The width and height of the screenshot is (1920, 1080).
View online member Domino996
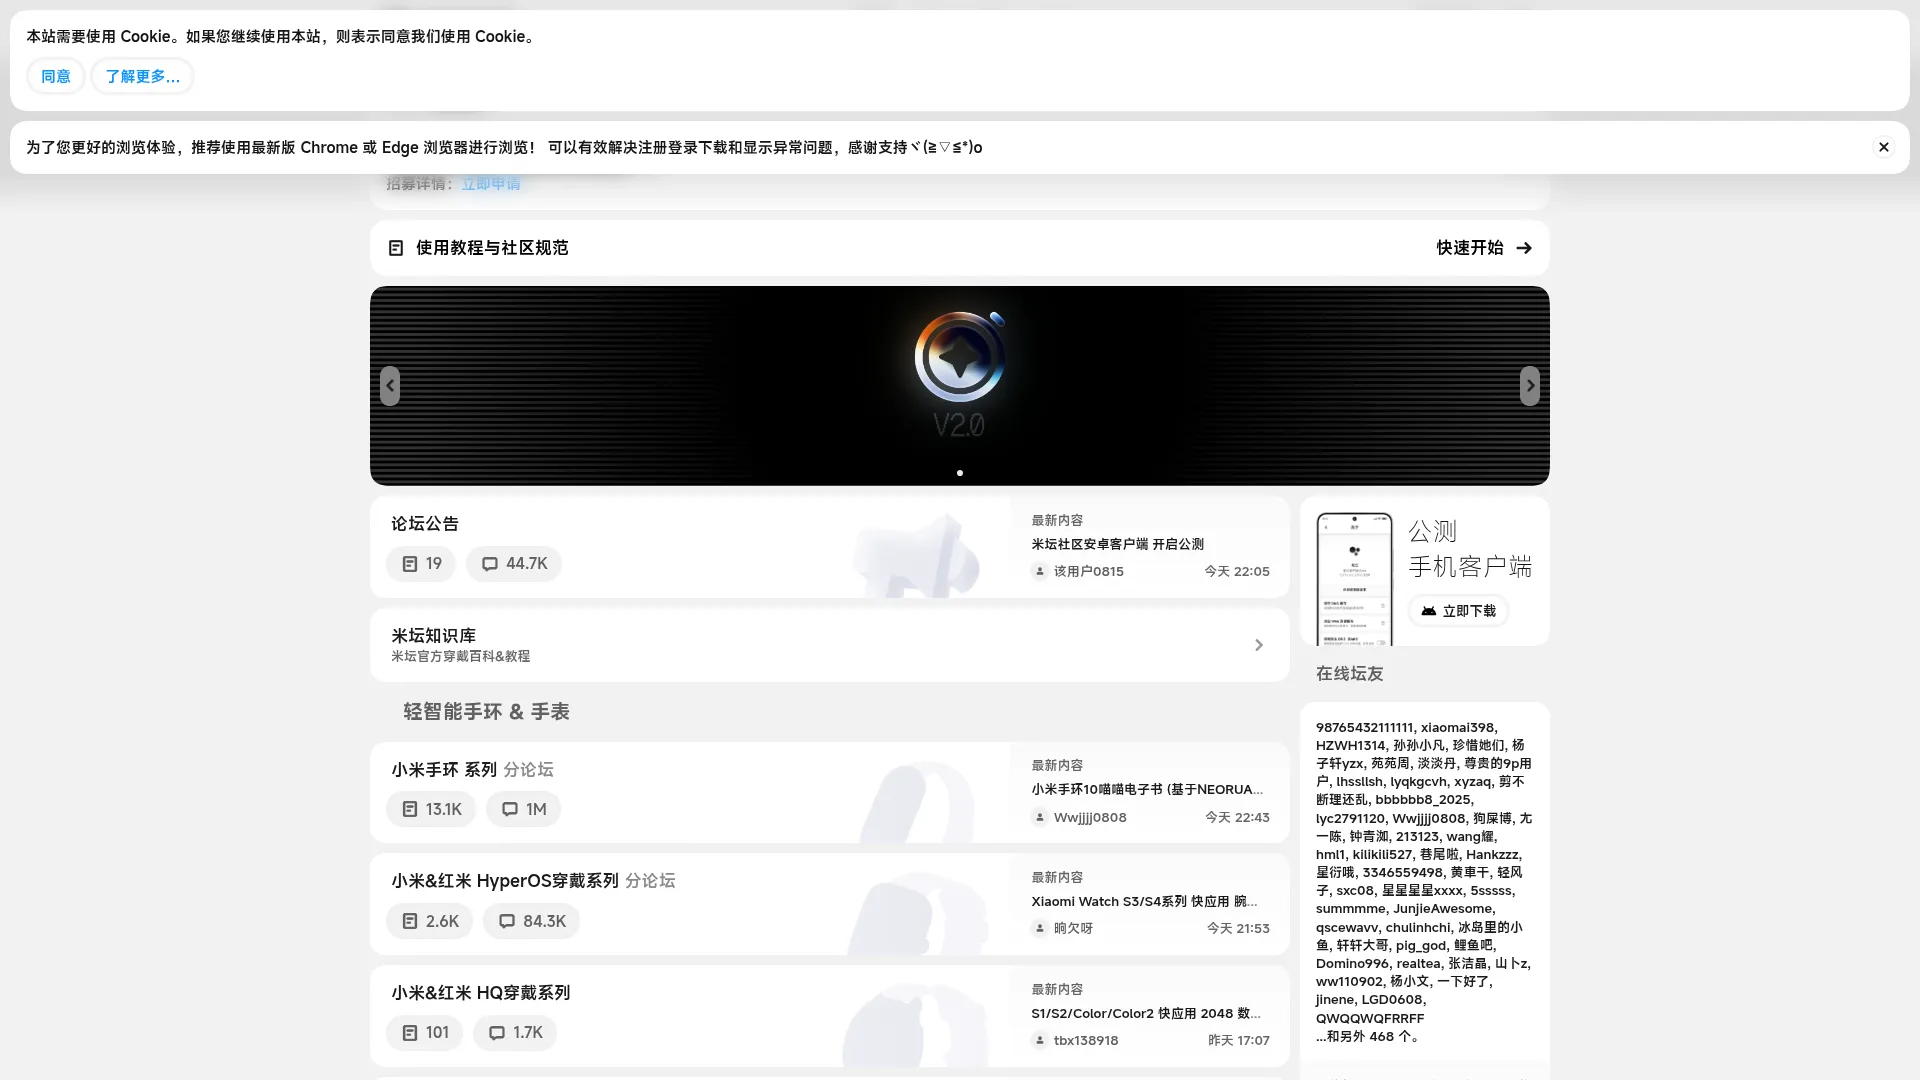pyautogui.click(x=1353, y=964)
